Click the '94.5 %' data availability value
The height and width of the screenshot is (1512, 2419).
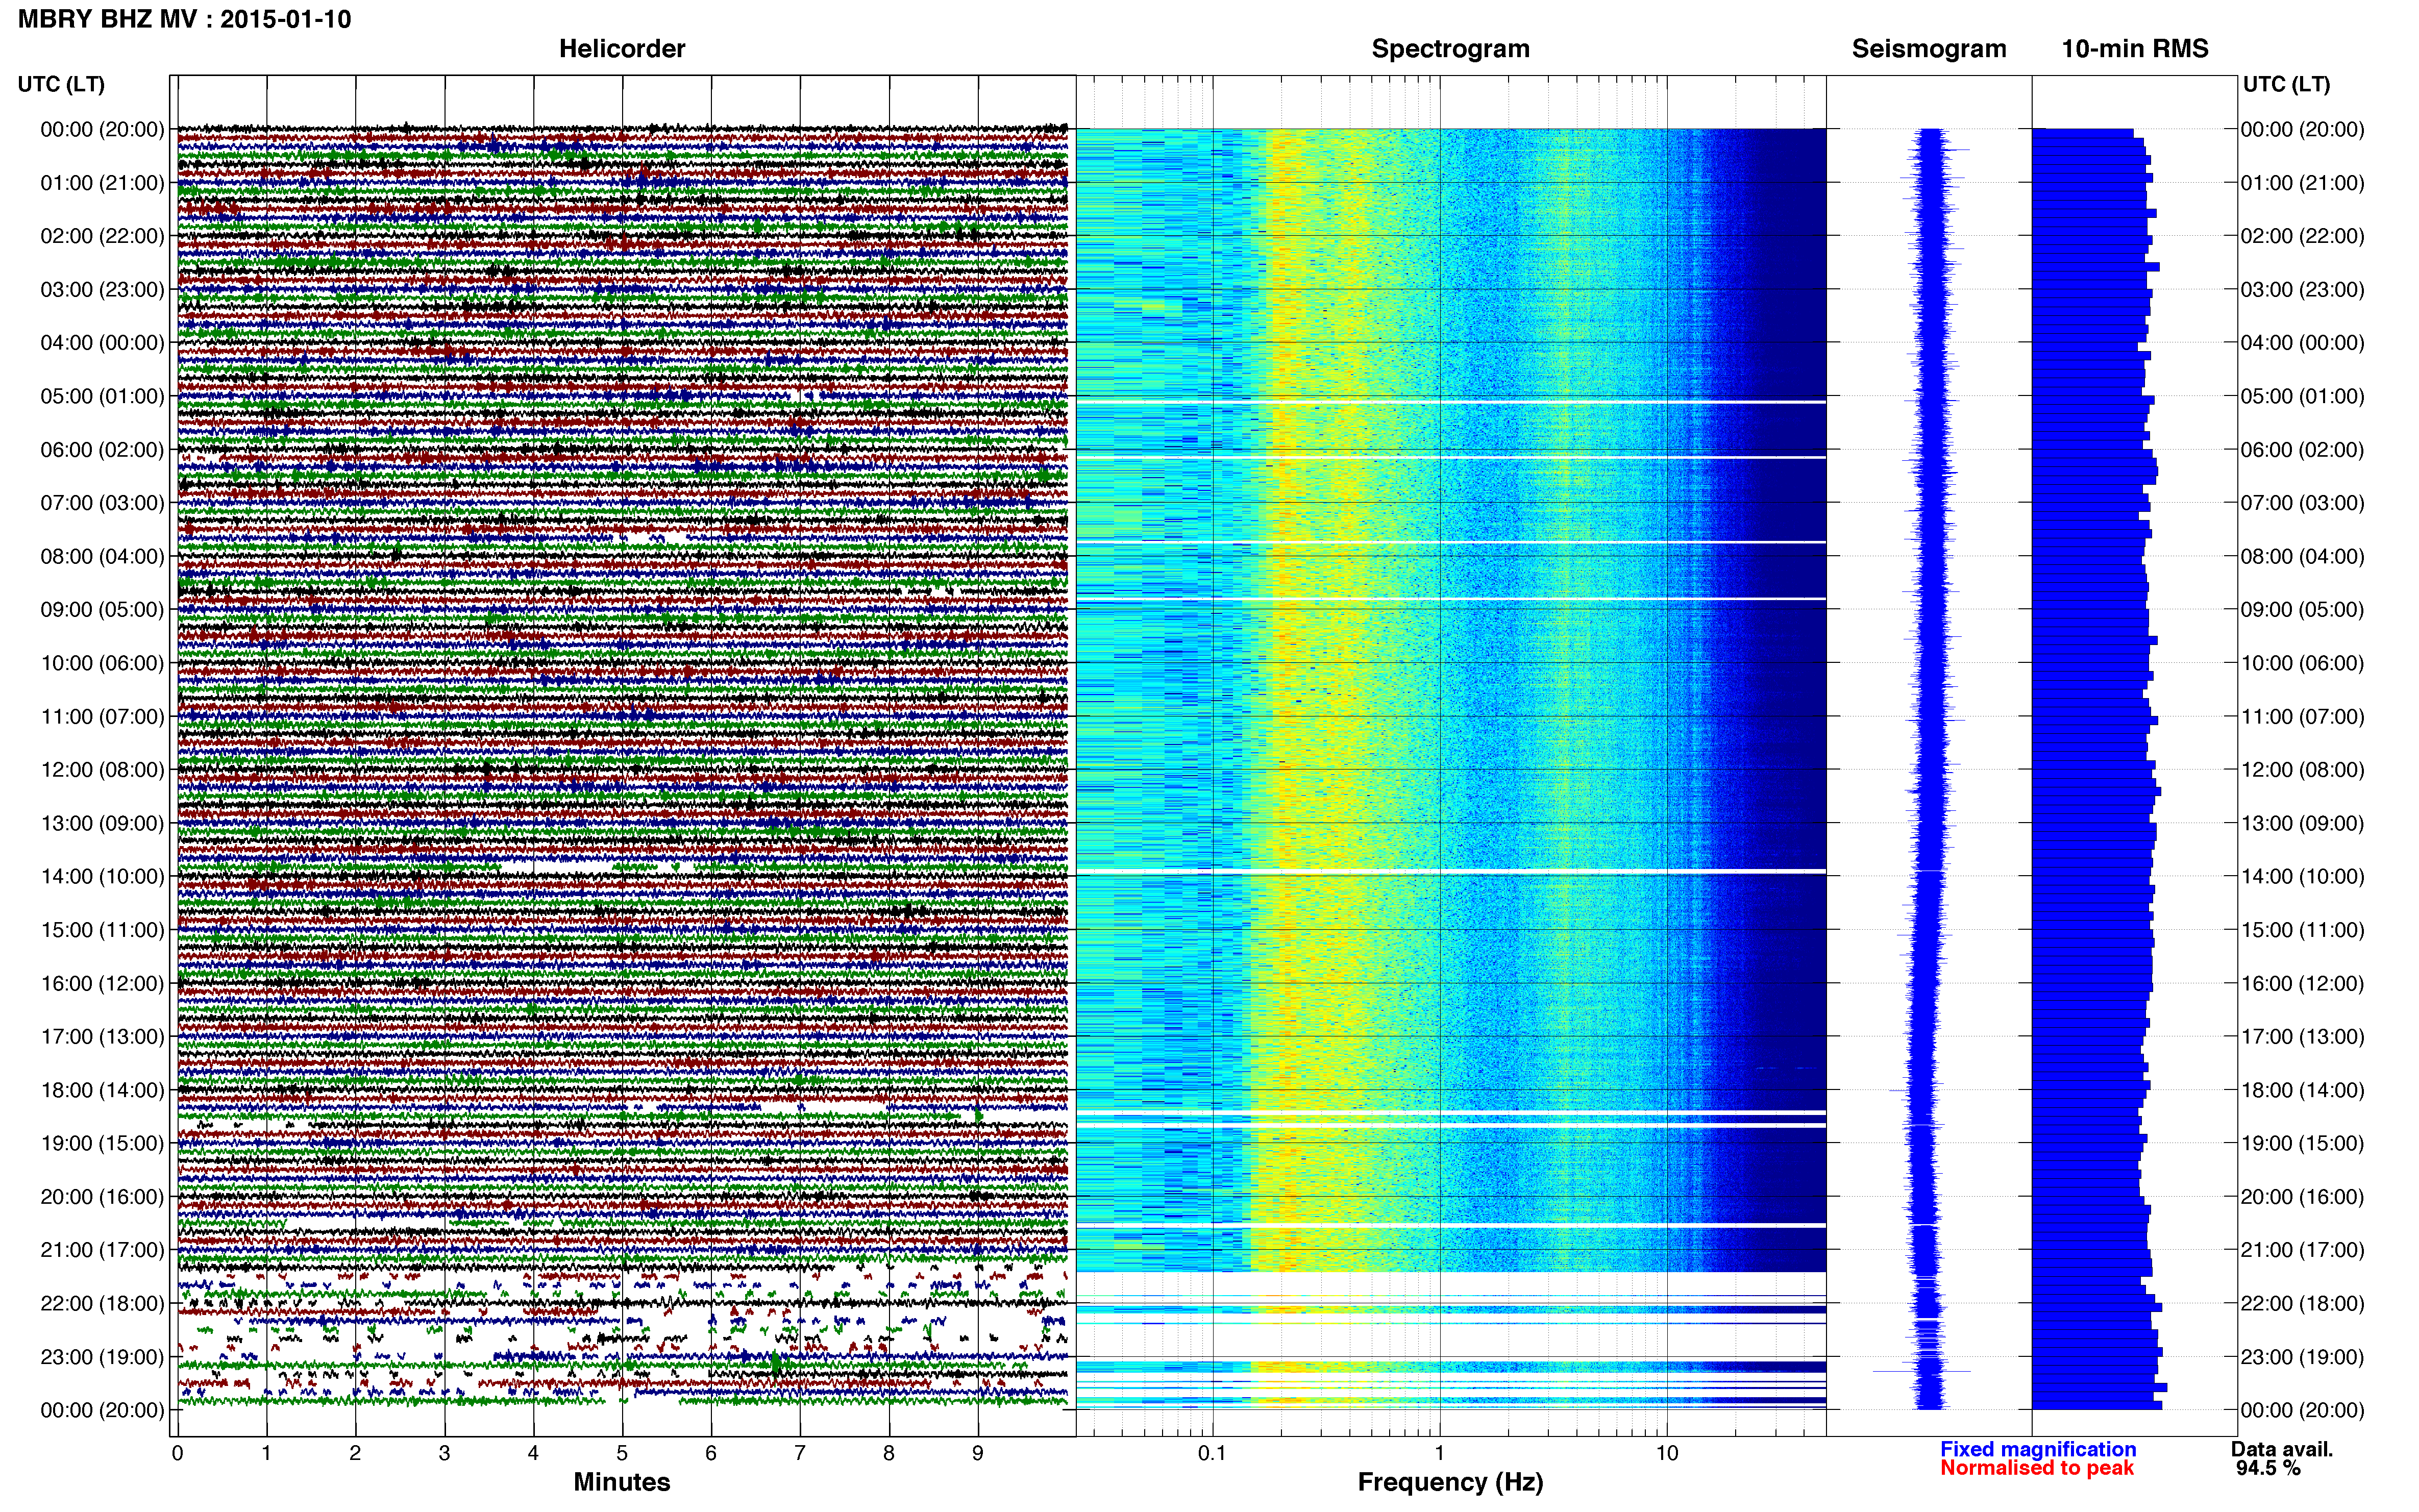tap(2268, 1468)
